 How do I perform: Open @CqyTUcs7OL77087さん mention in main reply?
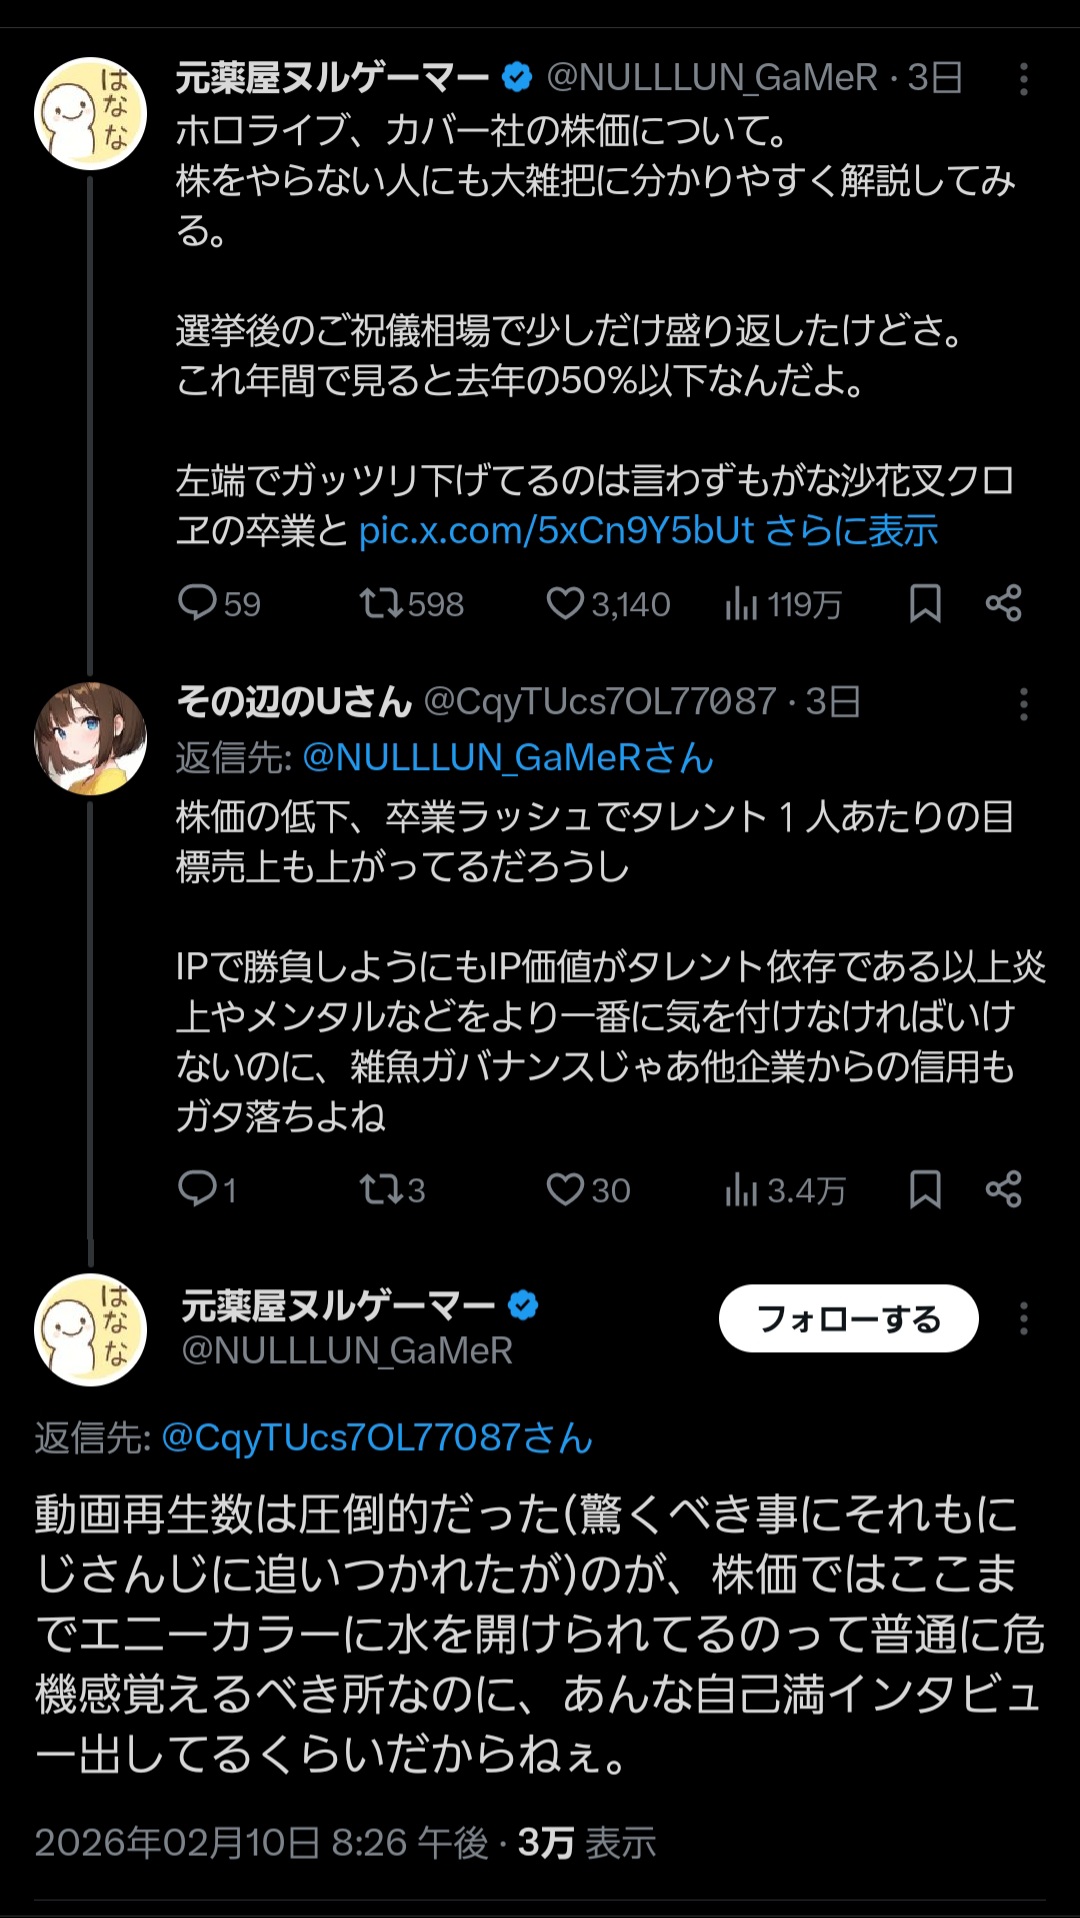pyautogui.click(x=377, y=1438)
